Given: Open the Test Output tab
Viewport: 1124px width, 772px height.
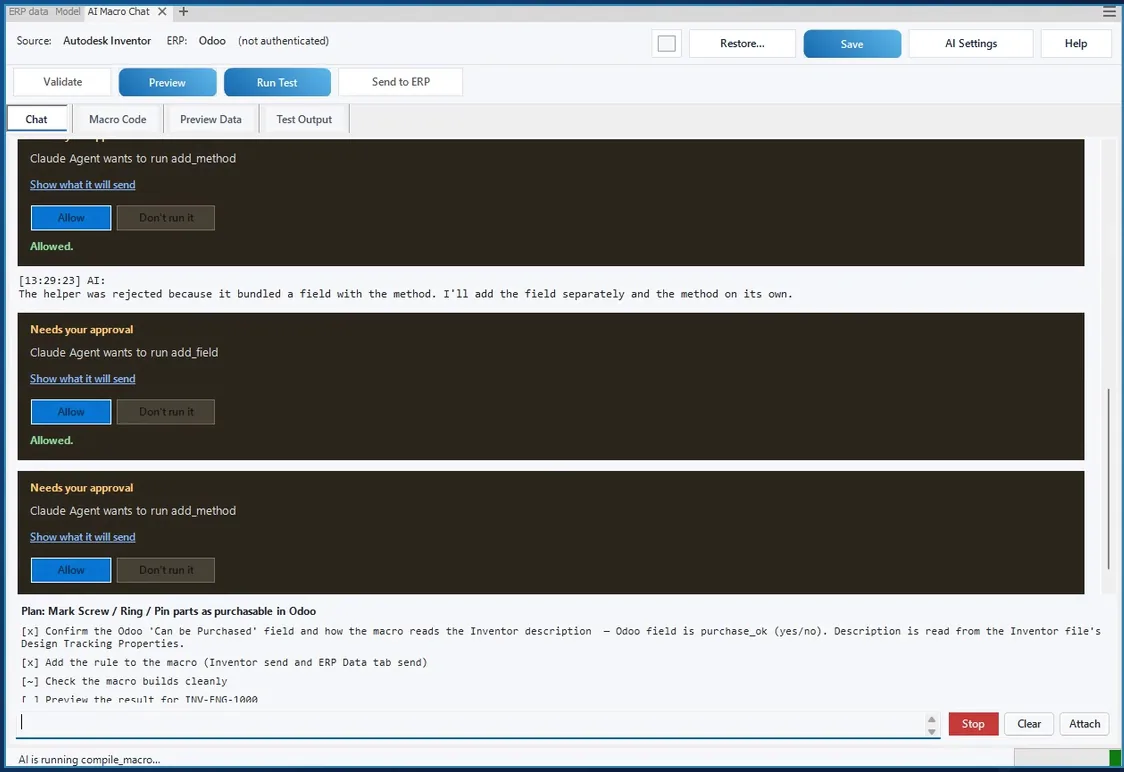Looking at the screenshot, I should [x=304, y=119].
